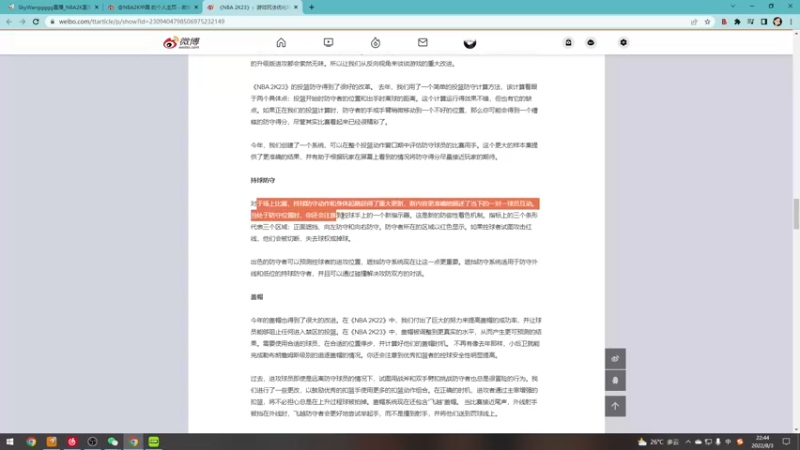Click the microphone tray icon
The image size is (800, 450).
[718, 442]
